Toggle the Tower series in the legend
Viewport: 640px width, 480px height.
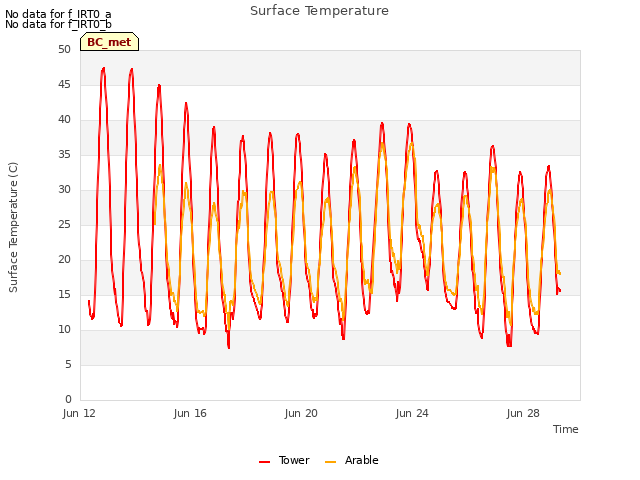click(284, 460)
